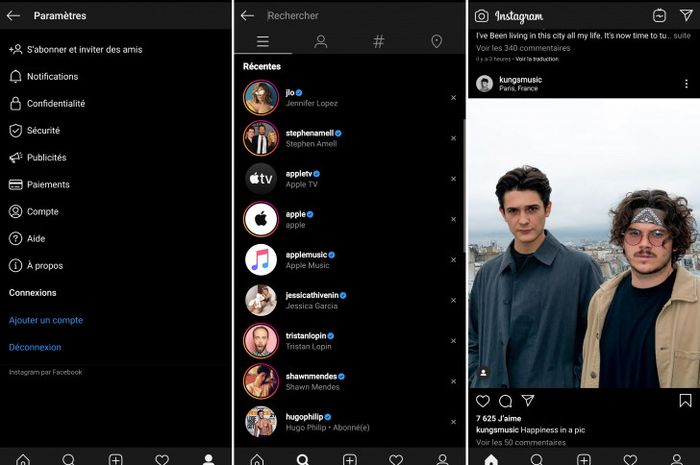
Task: Remove appletv from recent searches
Action: [453, 179]
